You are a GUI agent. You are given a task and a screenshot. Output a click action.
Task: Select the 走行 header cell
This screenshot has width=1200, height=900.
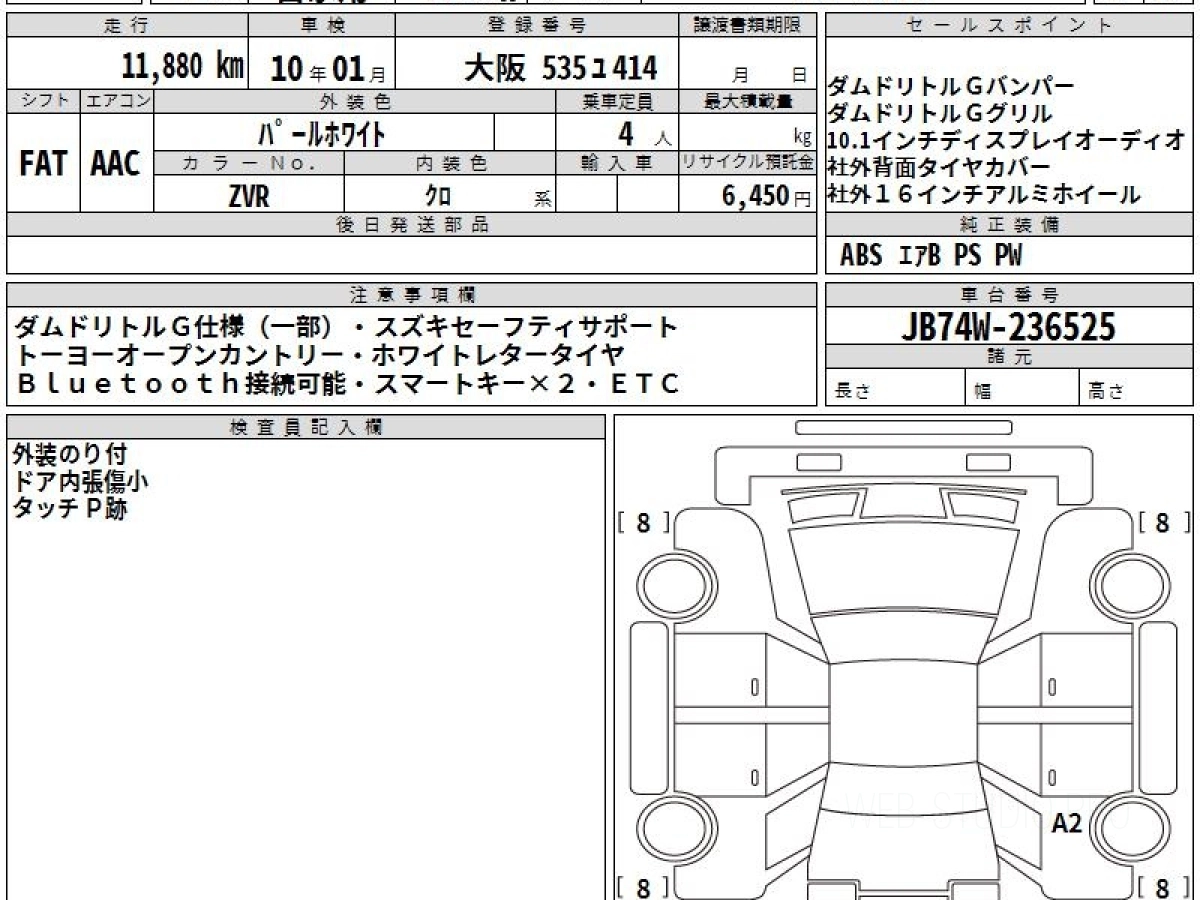pyautogui.click(x=127, y=26)
